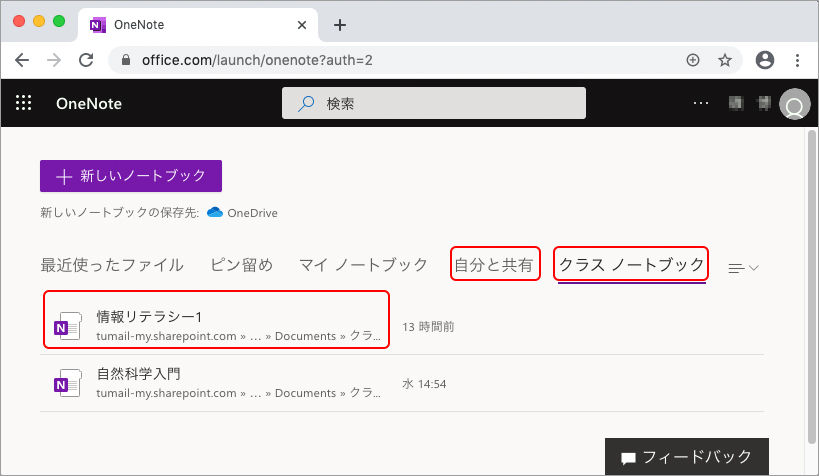
Task: Open the Office app launcher grid
Action: tap(24, 103)
